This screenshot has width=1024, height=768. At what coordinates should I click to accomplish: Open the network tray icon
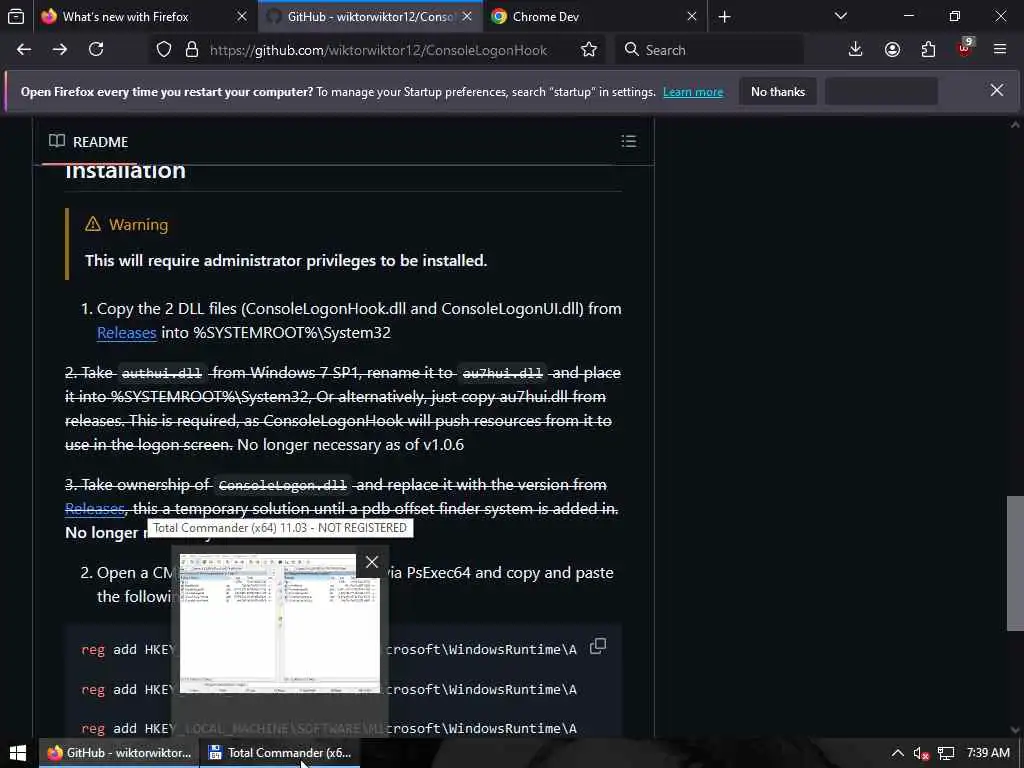[x=946, y=754]
